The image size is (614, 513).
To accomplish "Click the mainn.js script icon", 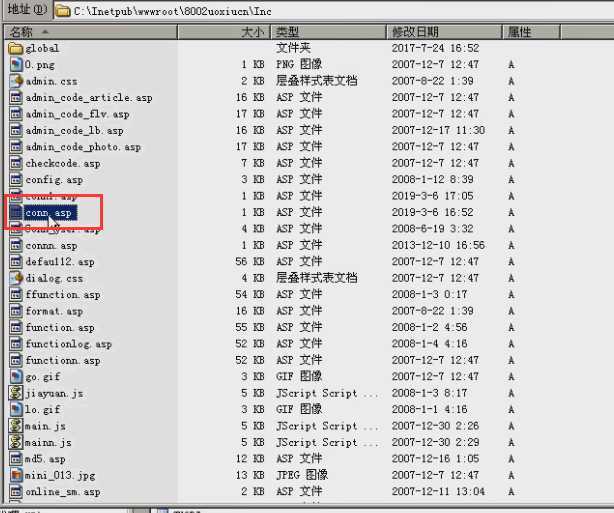I will click(x=16, y=443).
